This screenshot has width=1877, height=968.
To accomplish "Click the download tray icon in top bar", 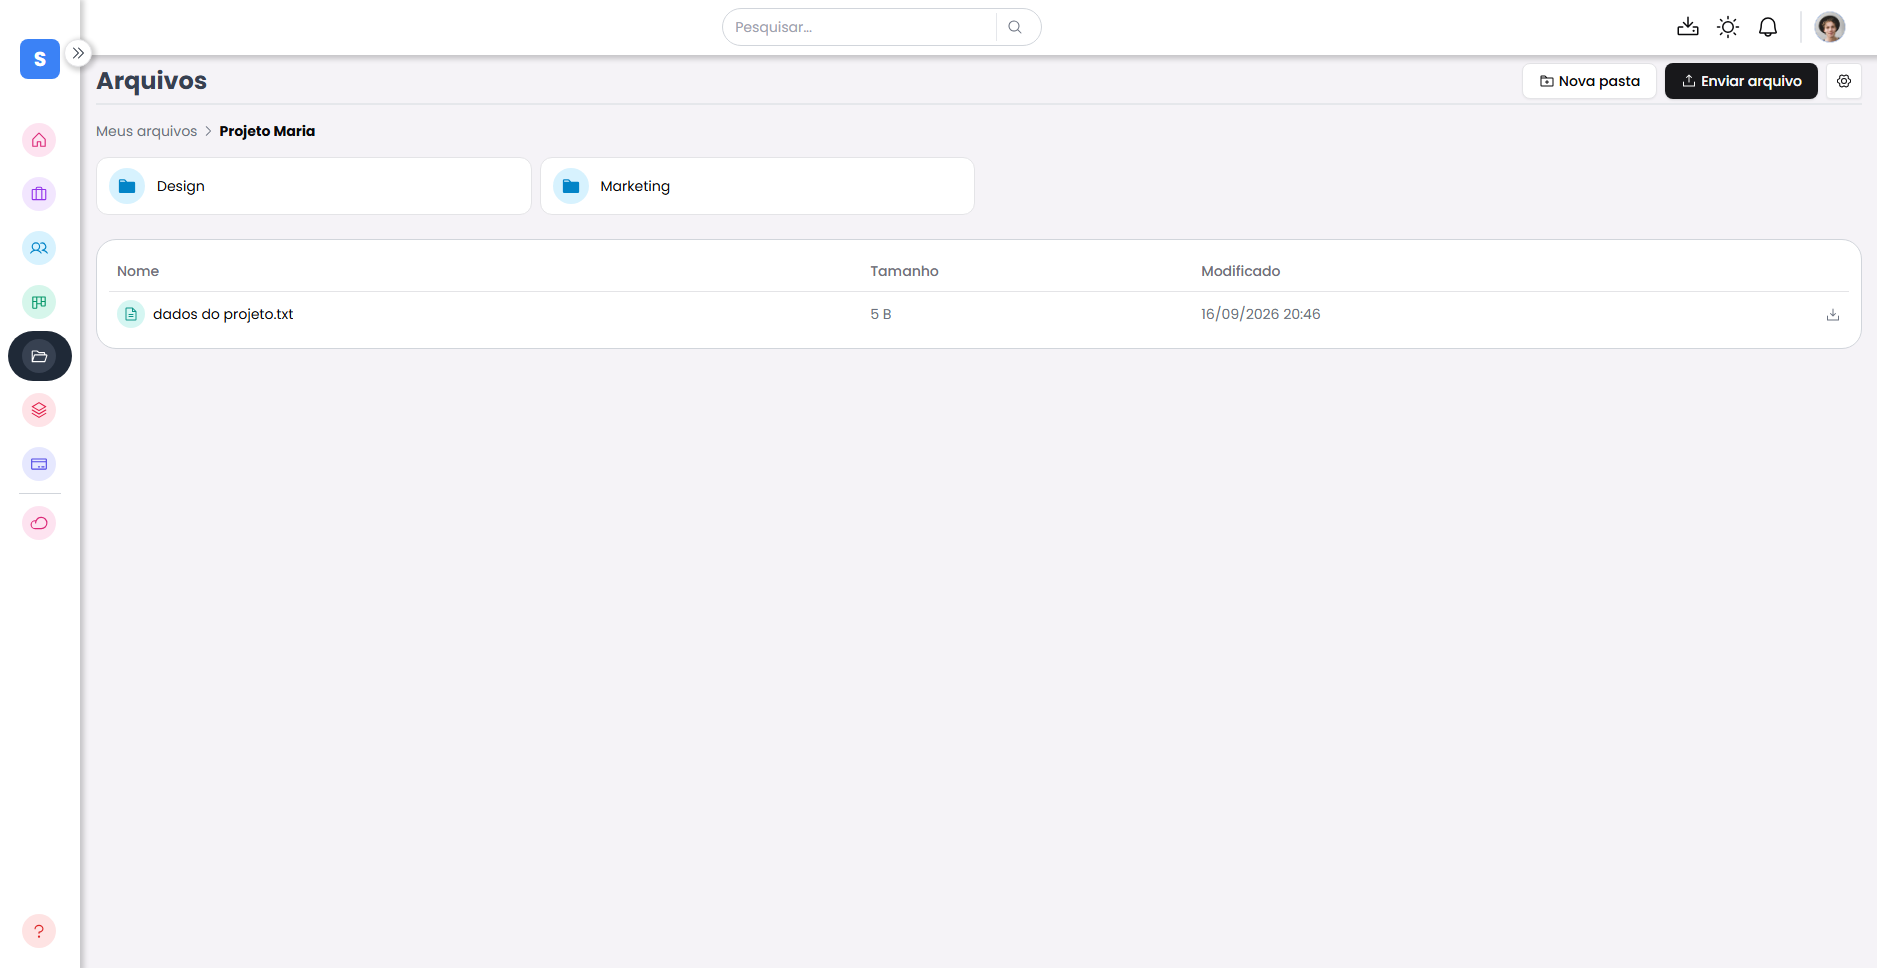I will pyautogui.click(x=1688, y=27).
